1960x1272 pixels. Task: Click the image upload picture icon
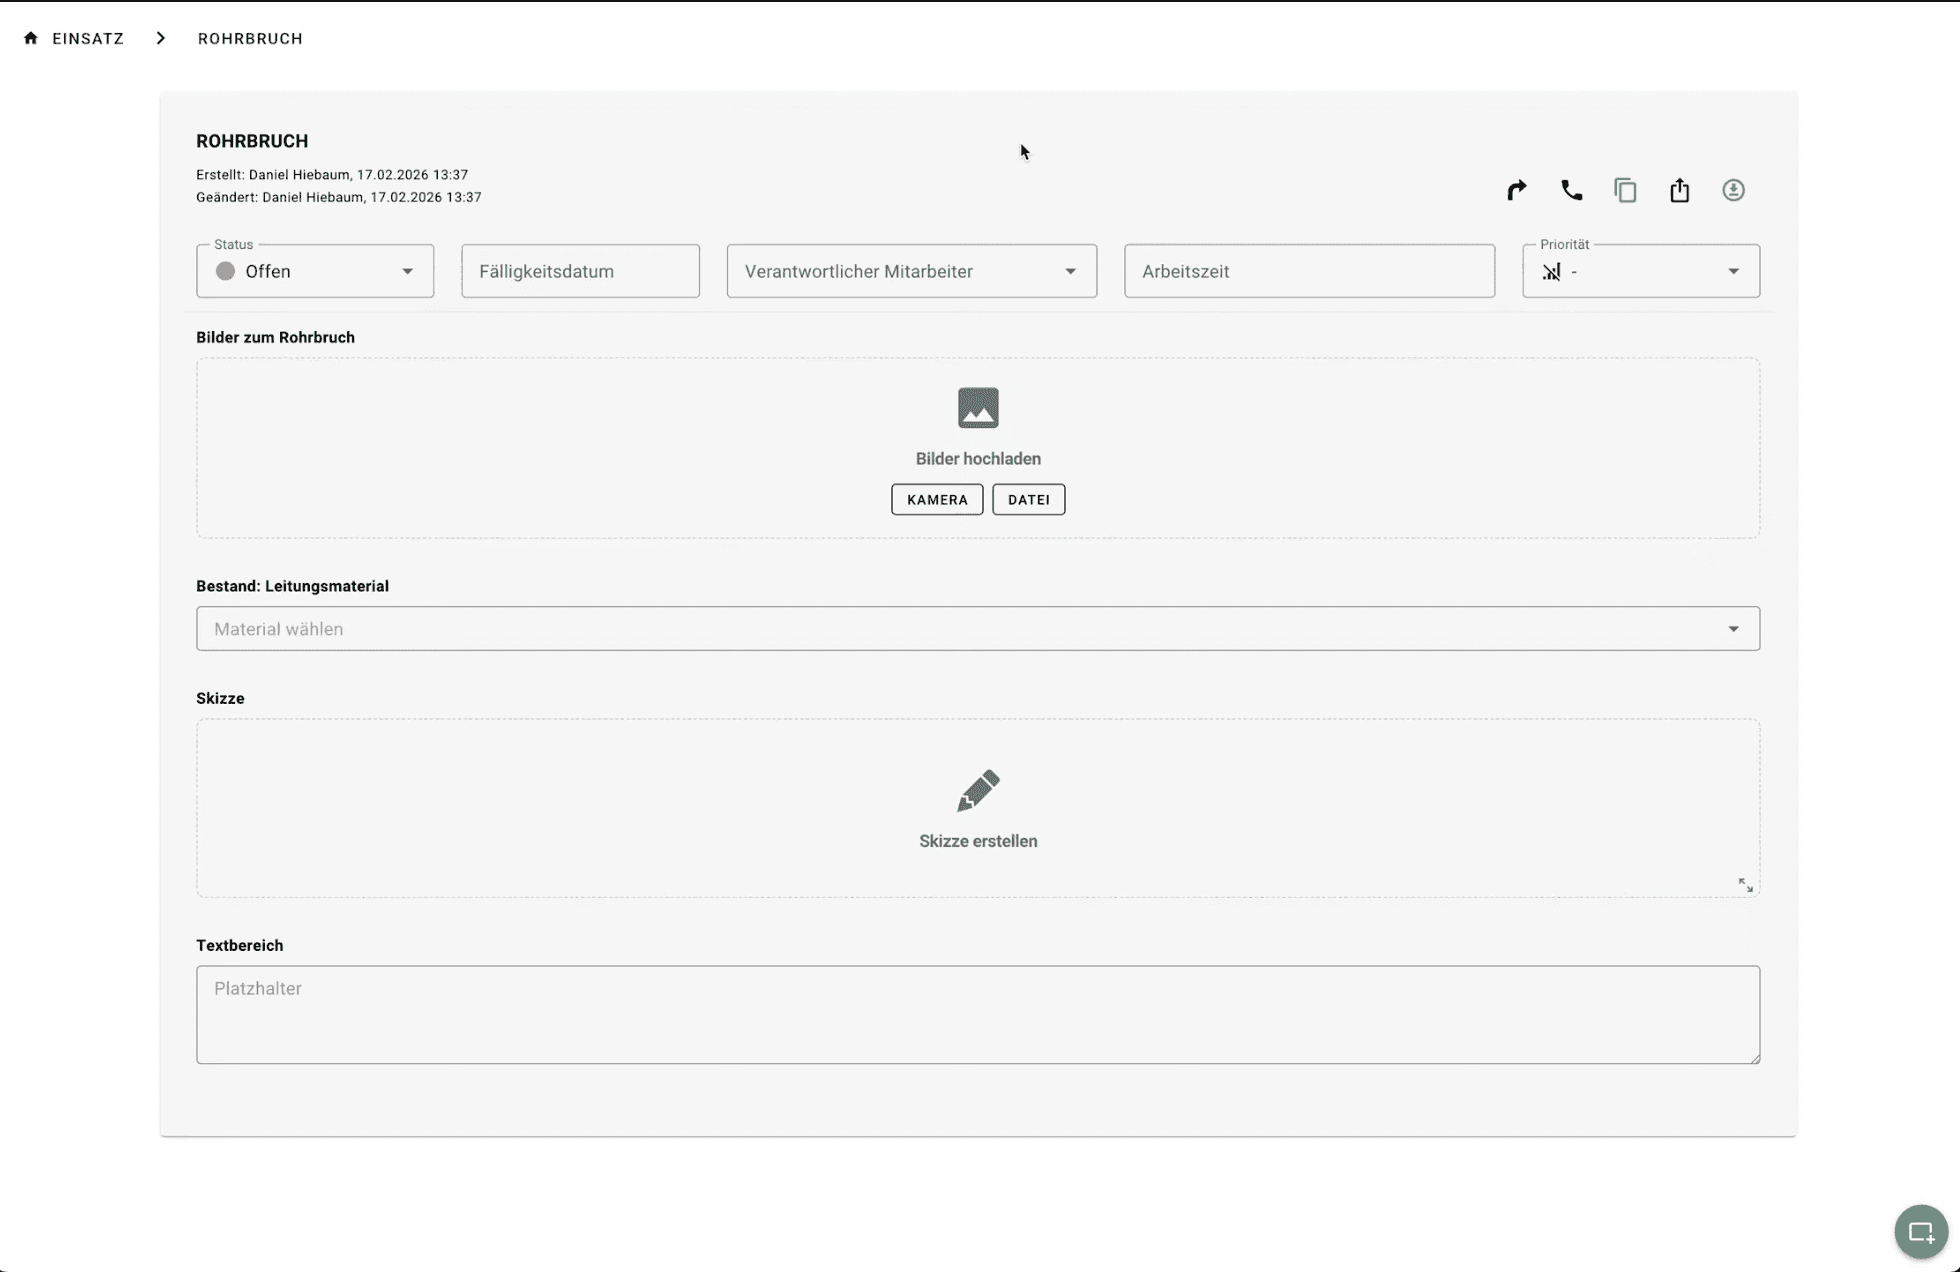coord(977,408)
